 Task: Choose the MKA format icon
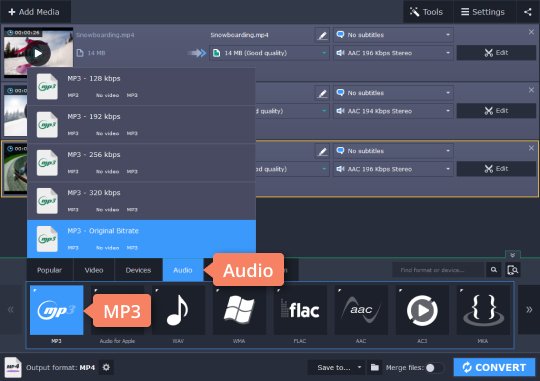click(483, 310)
